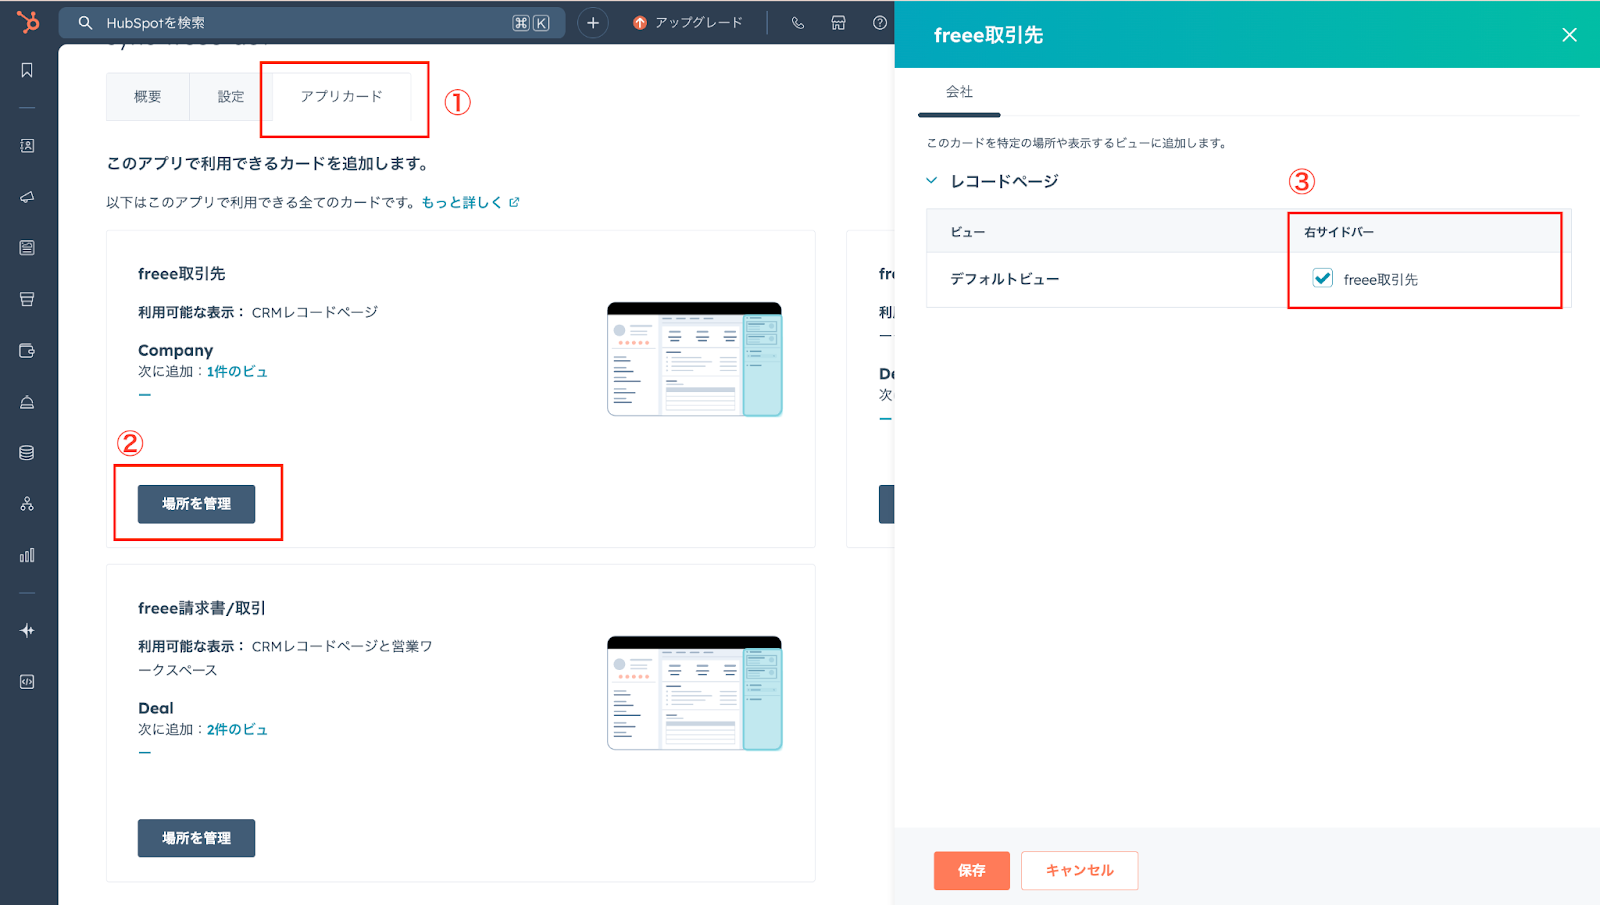Click the HubSpot sprocket logo
This screenshot has width=1600, height=905.
(28, 21)
